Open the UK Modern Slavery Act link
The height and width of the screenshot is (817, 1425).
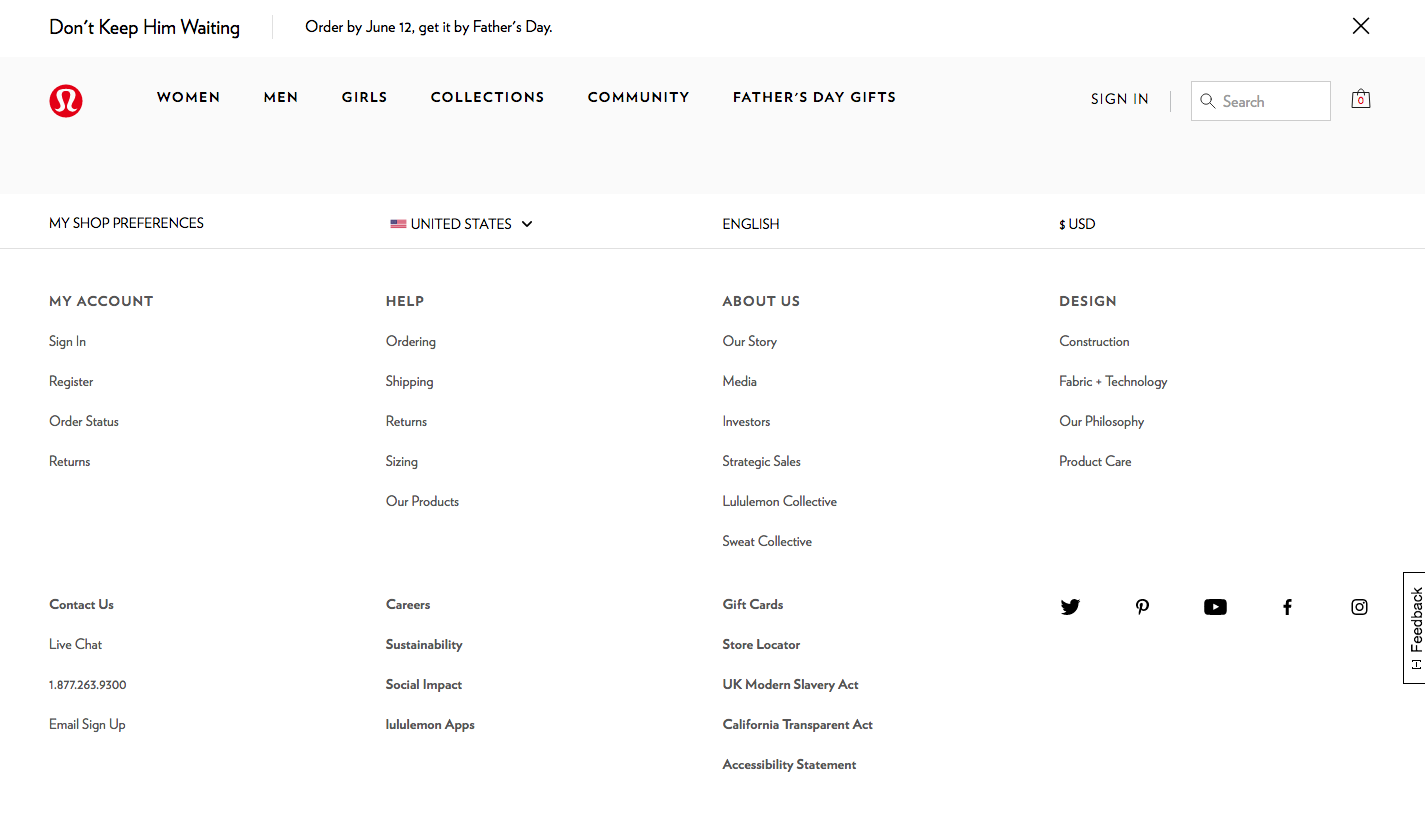click(x=790, y=684)
